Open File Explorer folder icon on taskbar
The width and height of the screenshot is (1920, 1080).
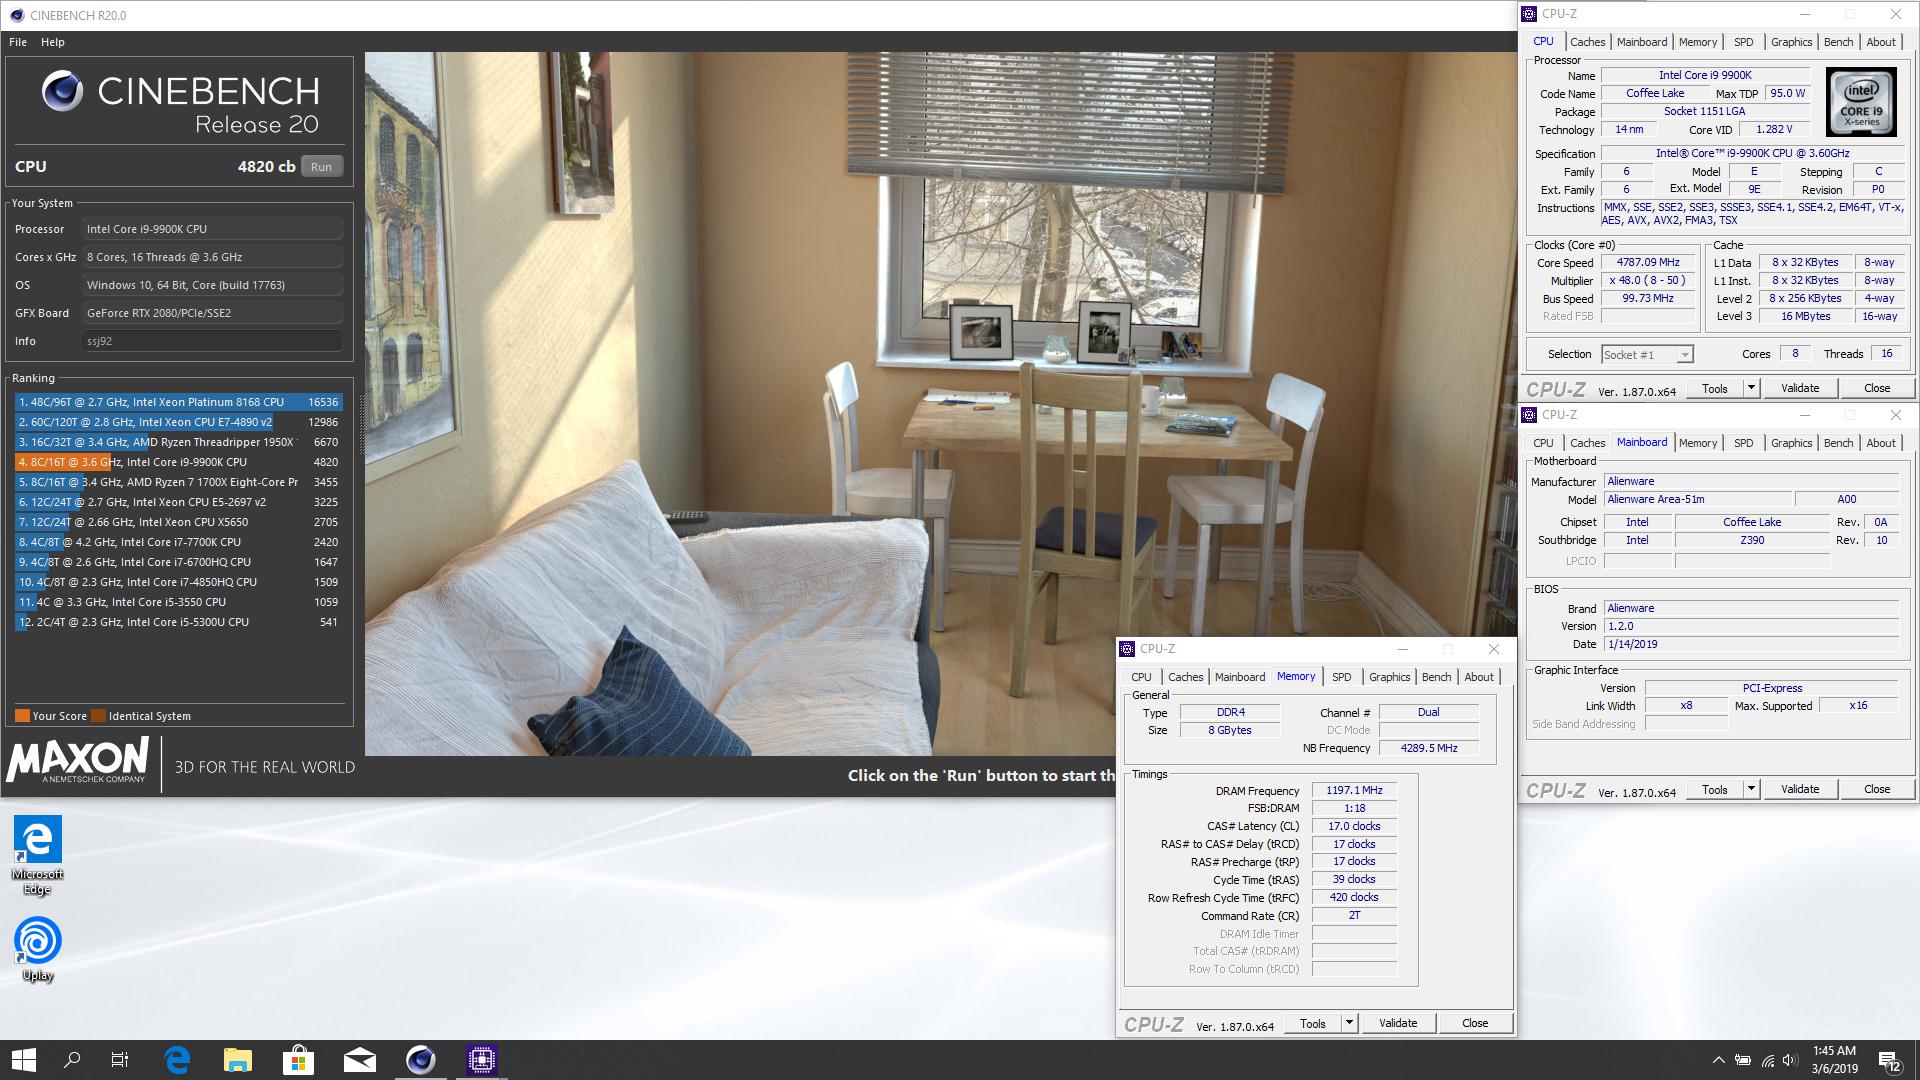[237, 1060]
